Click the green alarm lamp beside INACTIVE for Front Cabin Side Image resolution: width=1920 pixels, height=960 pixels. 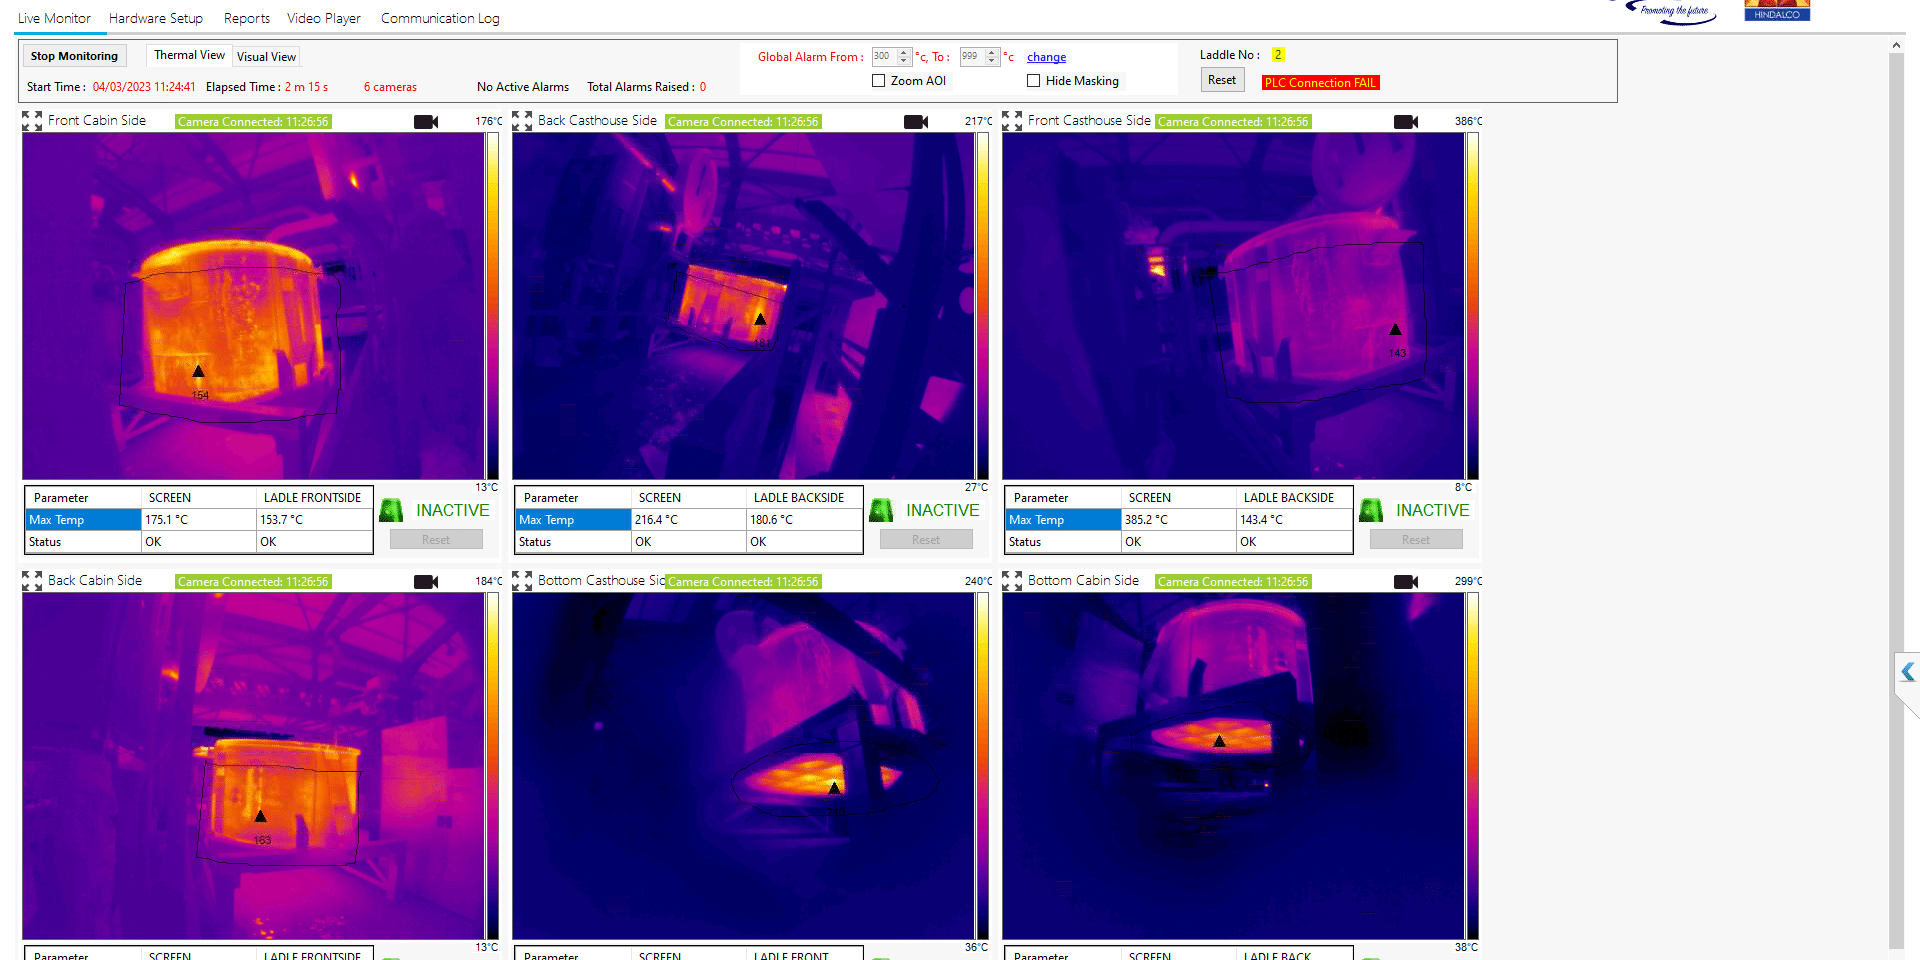point(391,509)
